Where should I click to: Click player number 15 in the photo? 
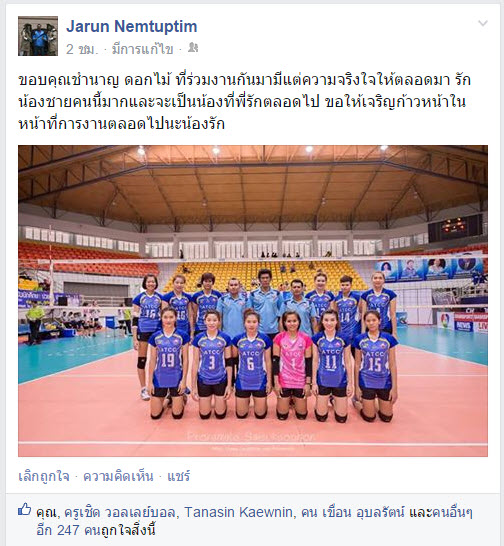pos(375,366)
